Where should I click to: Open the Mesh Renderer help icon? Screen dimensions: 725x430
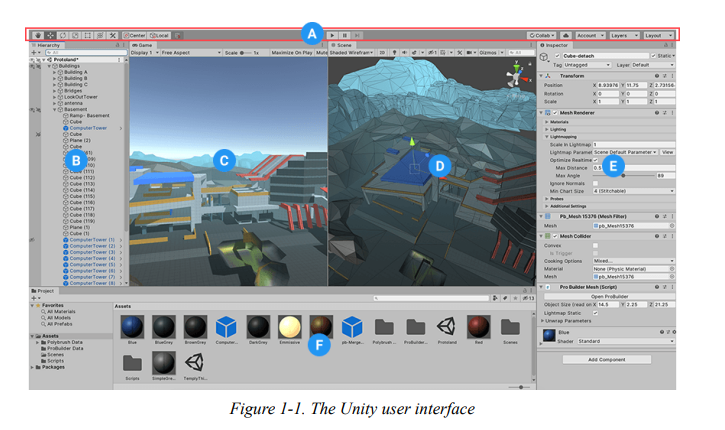[x=657, y=113]
